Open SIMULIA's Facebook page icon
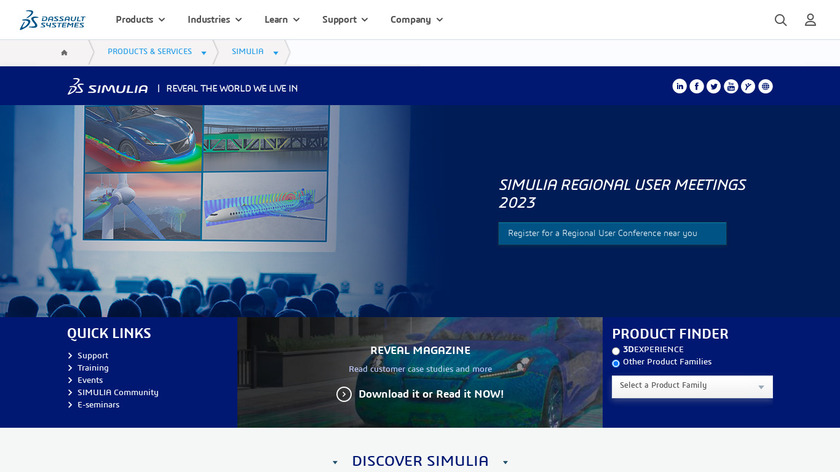The width and height of the screenshot is (840, 472). pyautogui.click(x=696, y=86)
